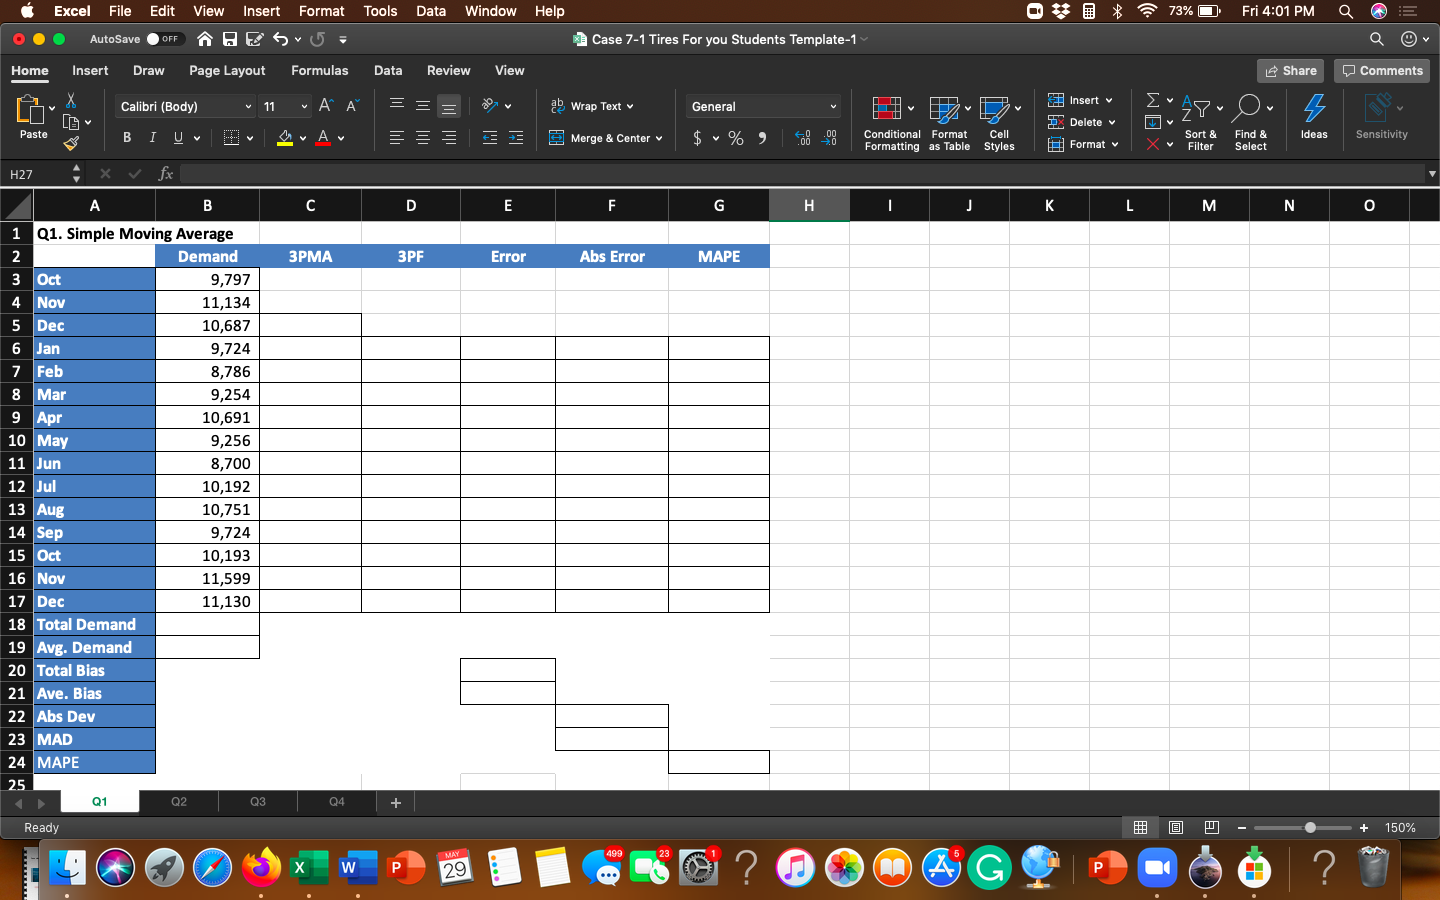The image size is (1440, 900).
Task: Open Find & Select
Action: click(x=1250, y=124)
